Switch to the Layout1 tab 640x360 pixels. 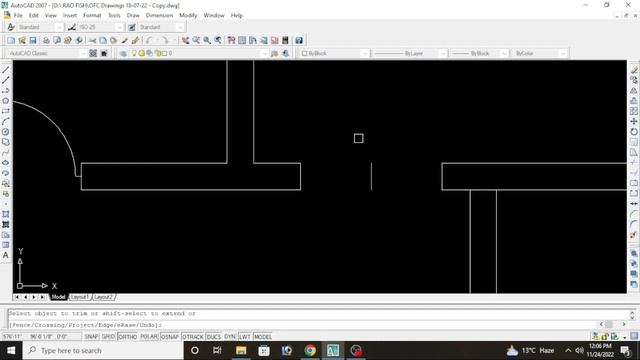(x=80, y=297)
